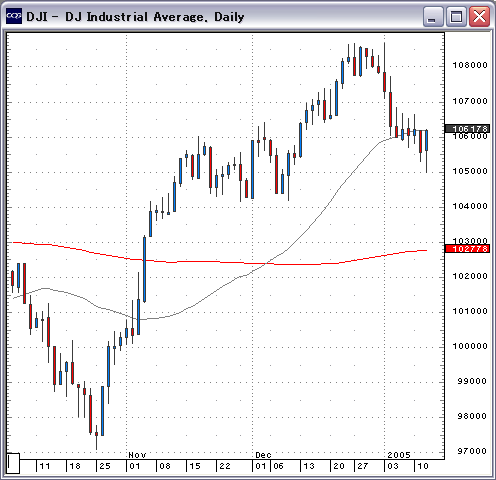Click the 2005 year label on time axis

[x=399, y=455]
